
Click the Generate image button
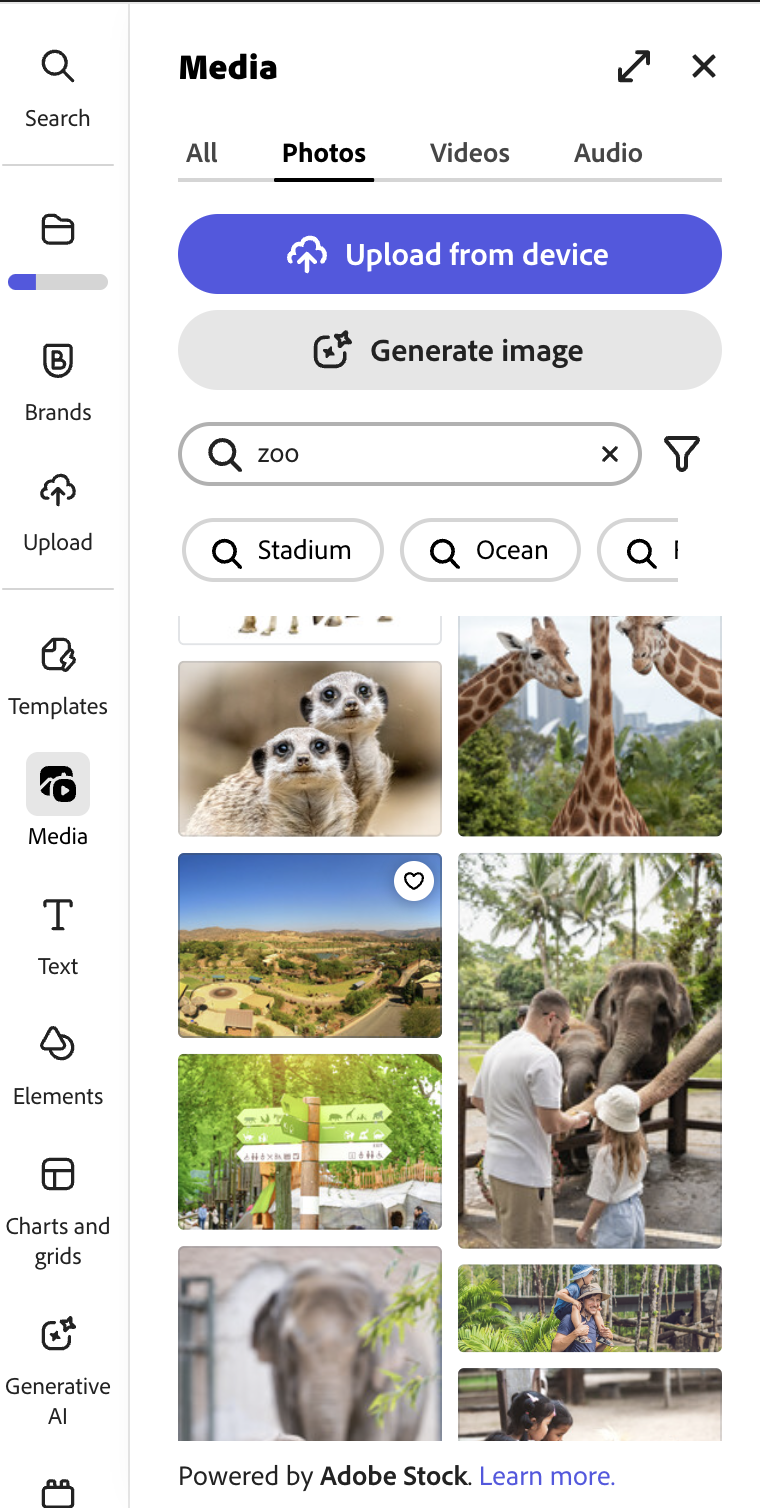450,350
